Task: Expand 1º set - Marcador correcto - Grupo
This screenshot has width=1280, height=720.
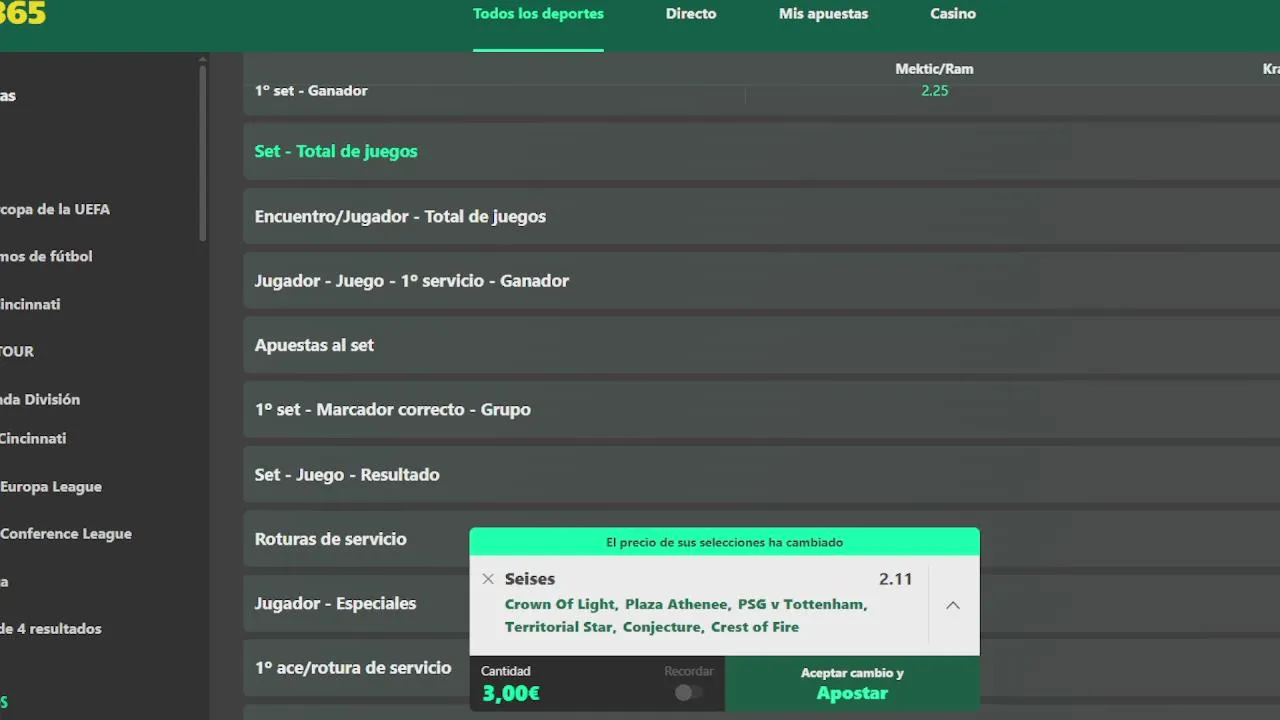Action: [761, 410]
